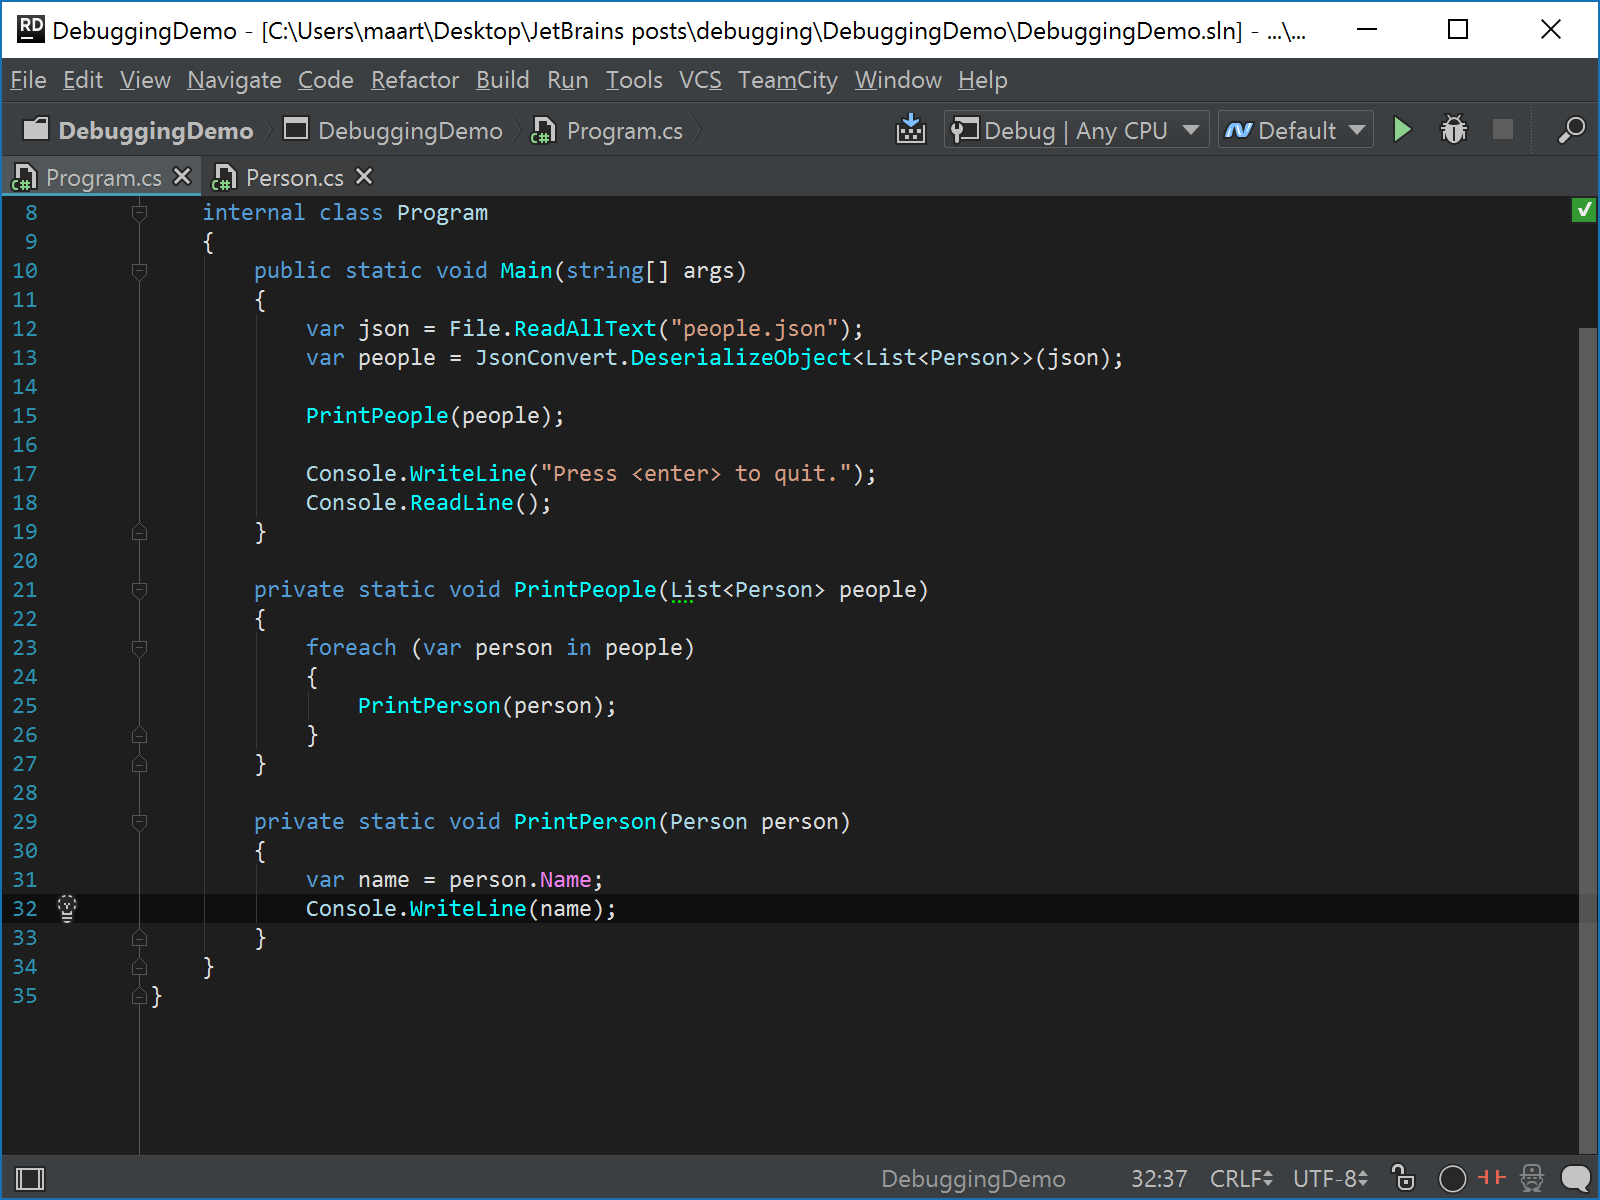
Task: Collapse foreach block fold on line 23
Action: click(139, 647)
